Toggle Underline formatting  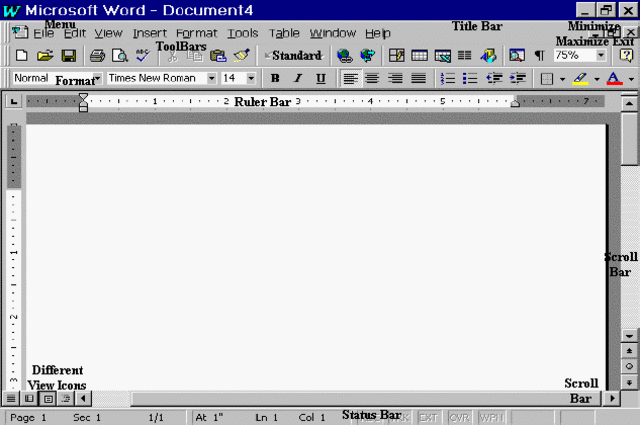[321, 78]
